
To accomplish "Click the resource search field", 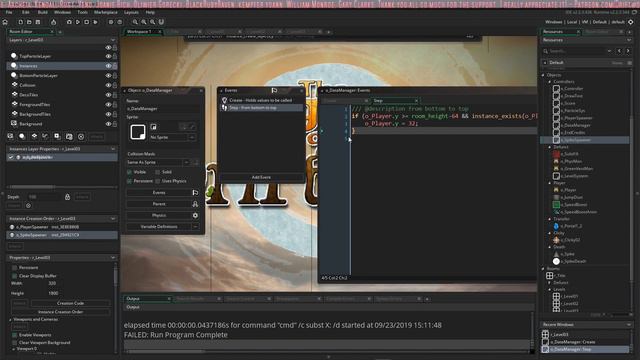I will (577, 51).
